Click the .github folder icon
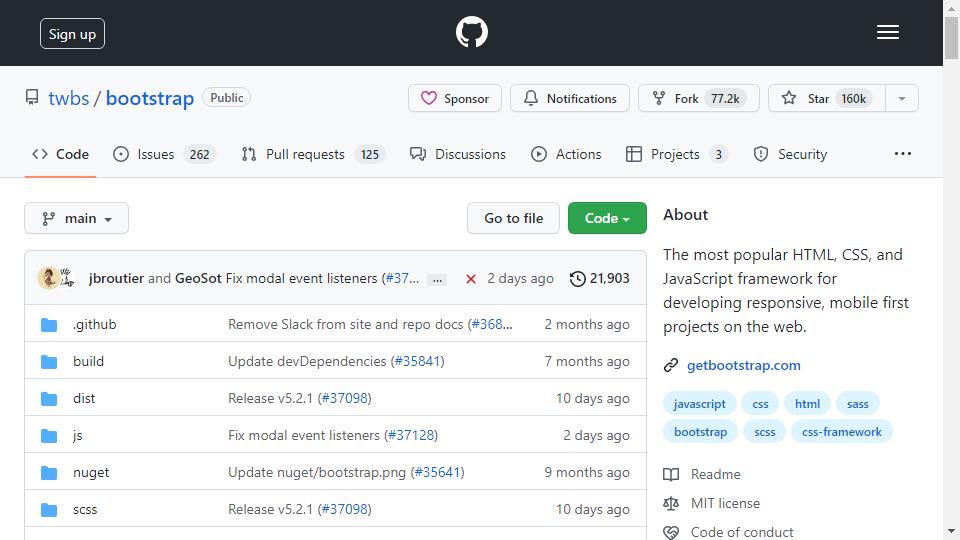This screenshot has height=540, width=960. coord(49,324)
